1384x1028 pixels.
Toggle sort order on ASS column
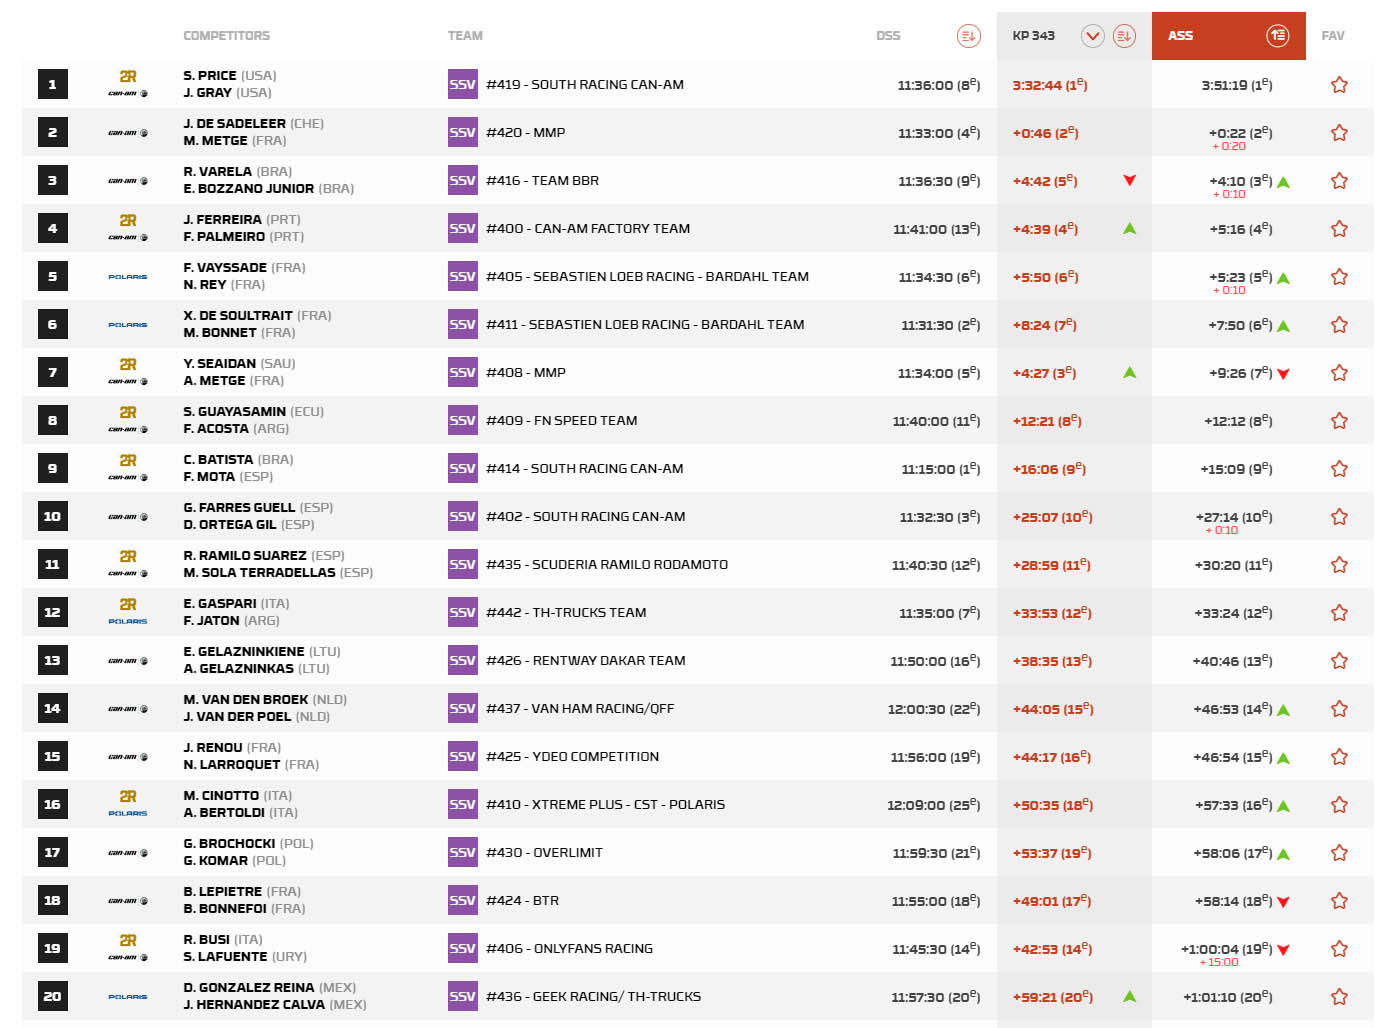pos(1277,36)
